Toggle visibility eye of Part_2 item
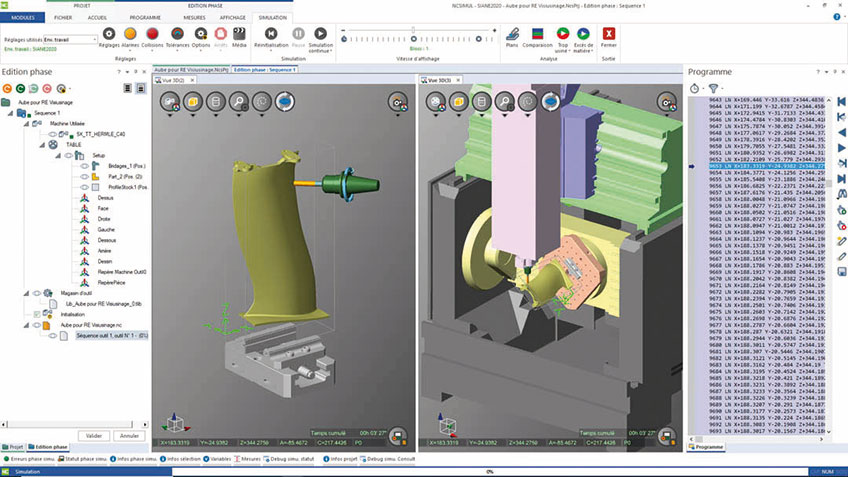Viewport: 848px width, 477px height. [84, 176]
